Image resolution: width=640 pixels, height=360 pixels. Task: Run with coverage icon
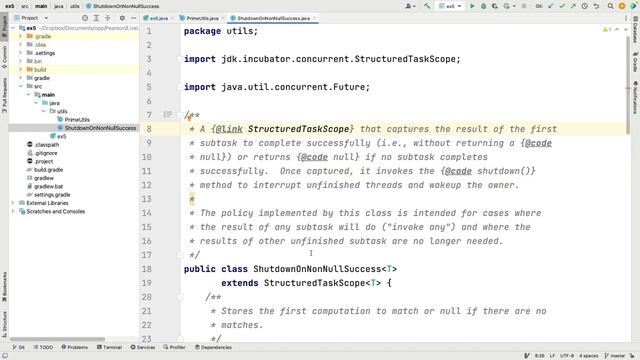pyautogui.click(x=495, y=6)
